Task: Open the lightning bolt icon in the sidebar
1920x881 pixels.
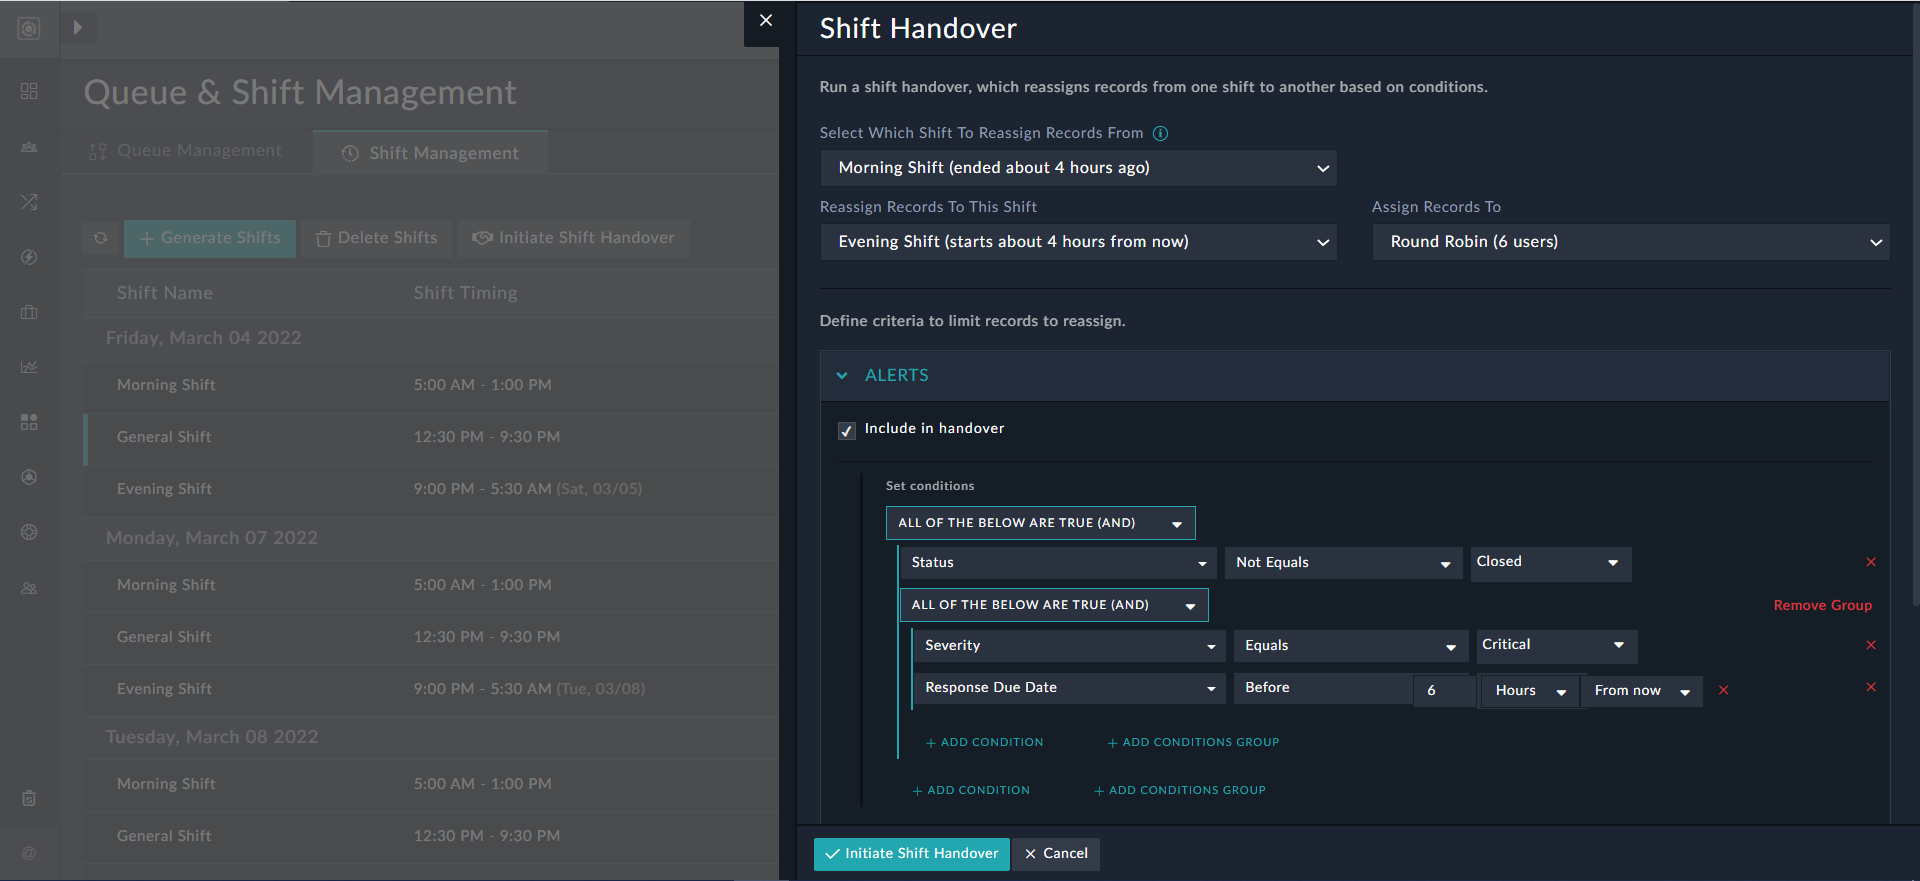Action: [29, 257]
